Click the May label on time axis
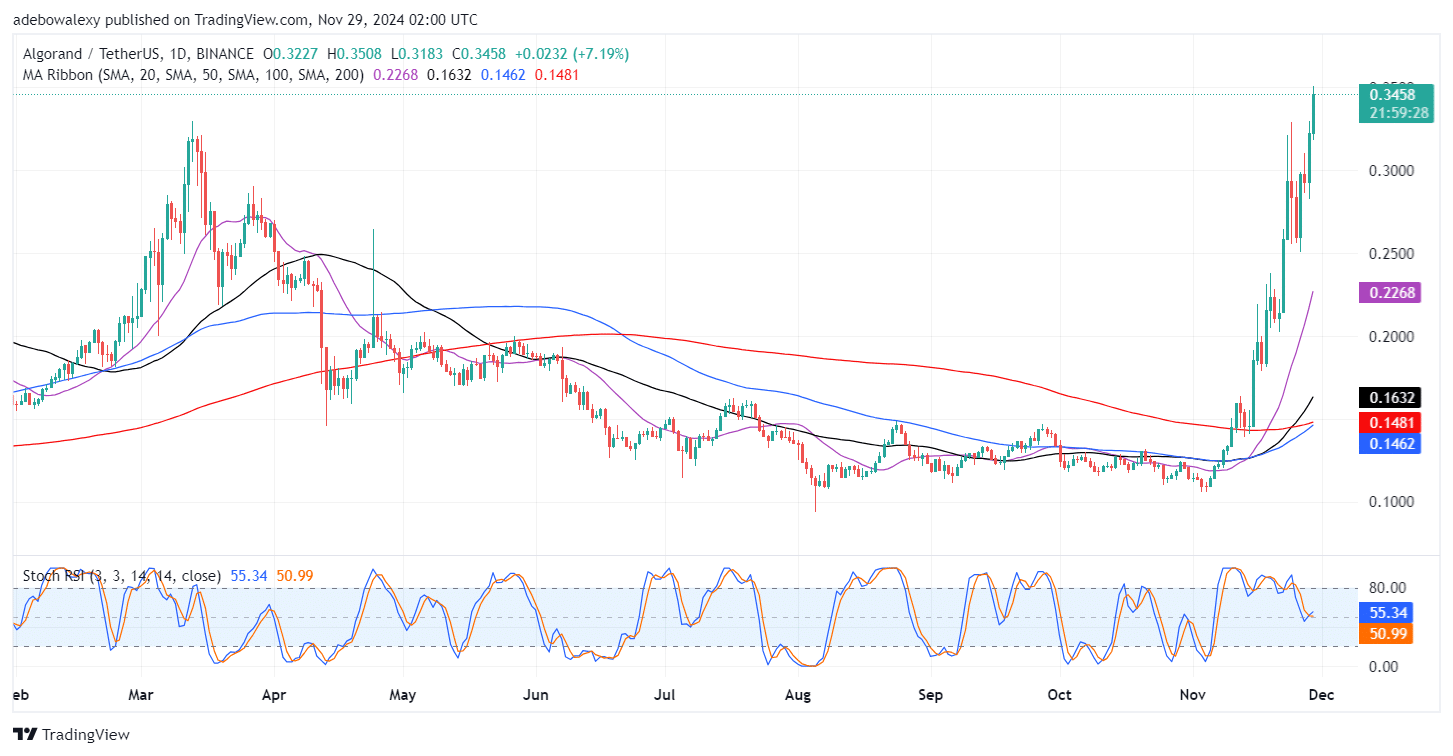 (402, 693)
